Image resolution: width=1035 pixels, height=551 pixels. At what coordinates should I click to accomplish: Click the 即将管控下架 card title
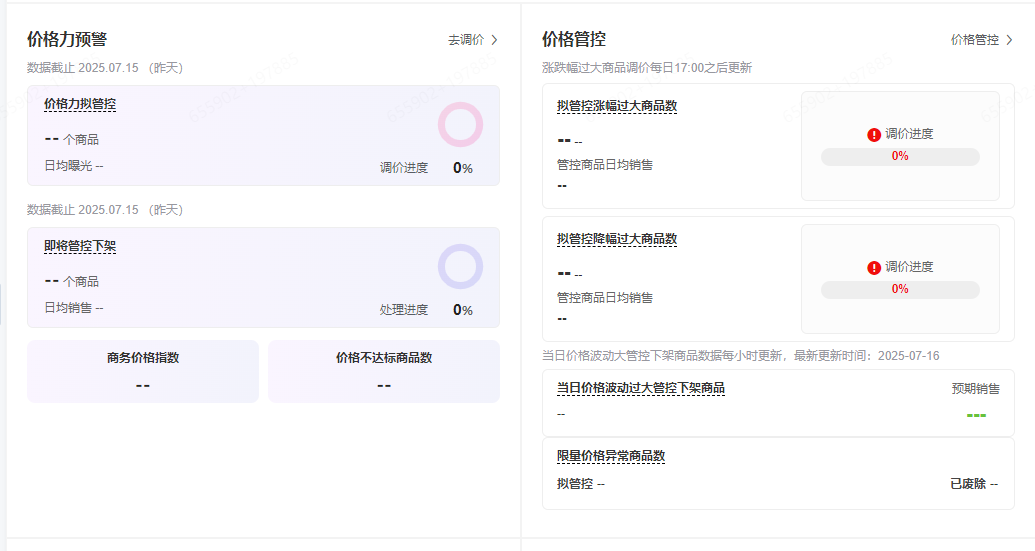click(80, 246)
